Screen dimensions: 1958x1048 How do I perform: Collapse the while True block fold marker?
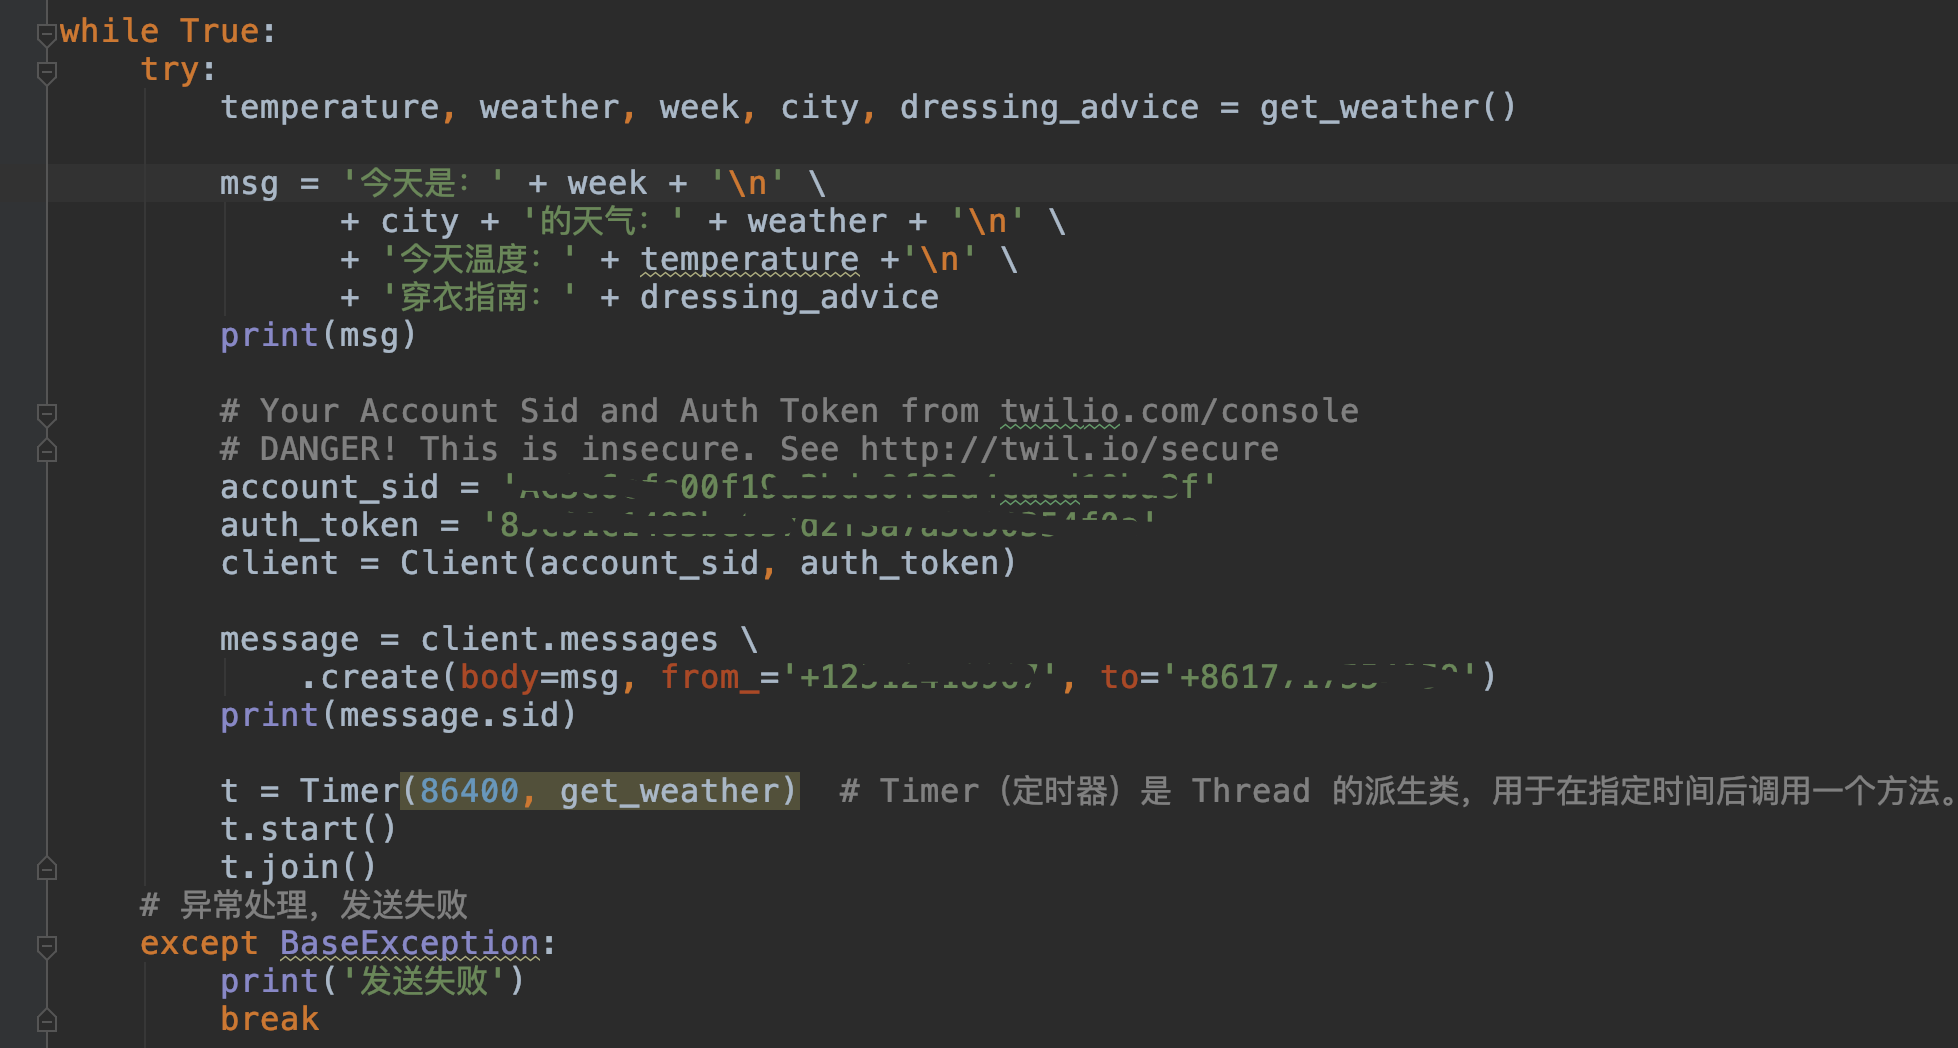(x=46, y=35)
